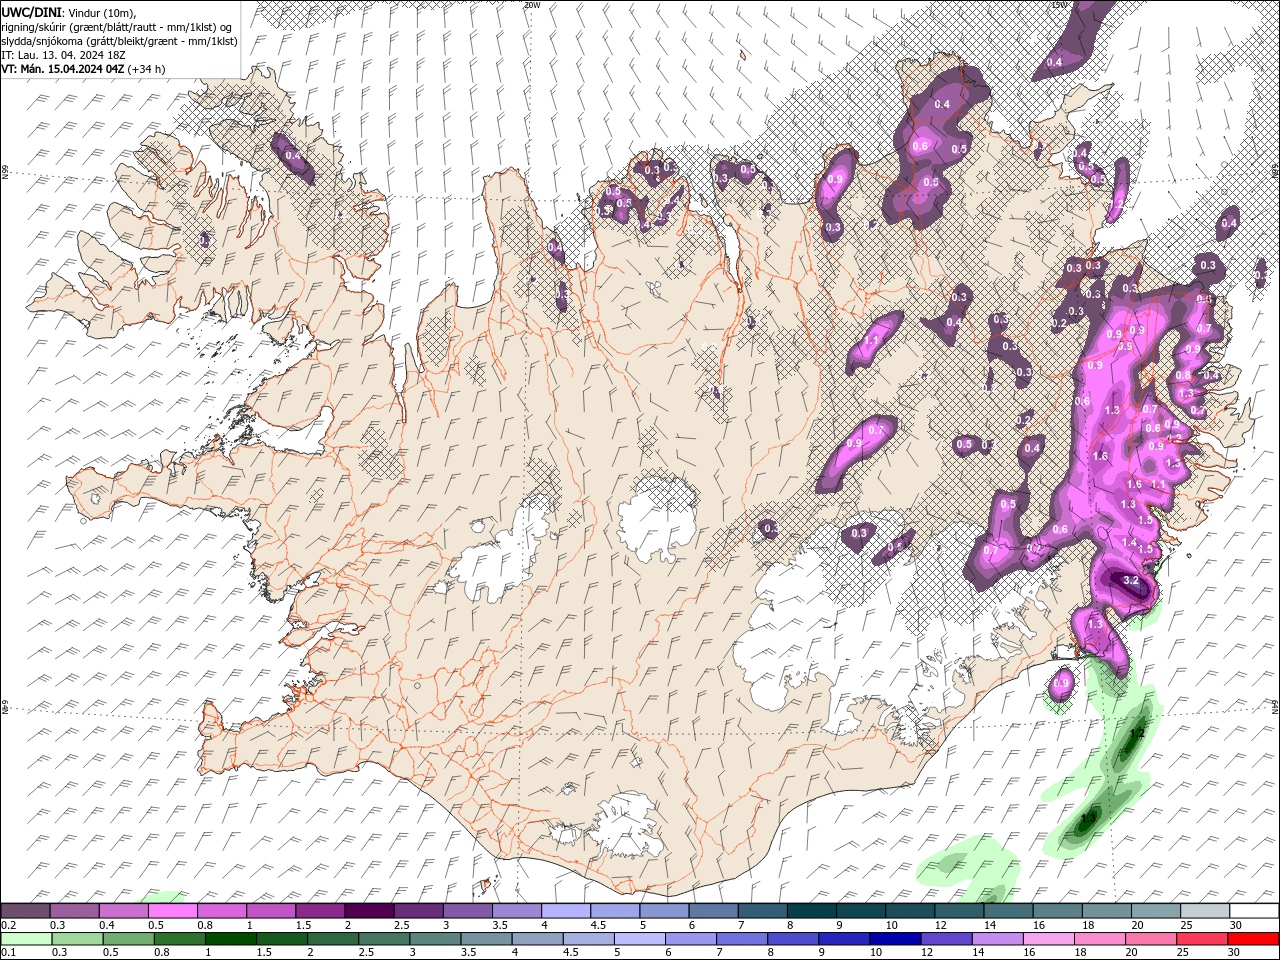Viewport: 1280px width, 960px height.
Task: Click the 3.2 snowfall value on the map
Action: tap(1131, 580)
